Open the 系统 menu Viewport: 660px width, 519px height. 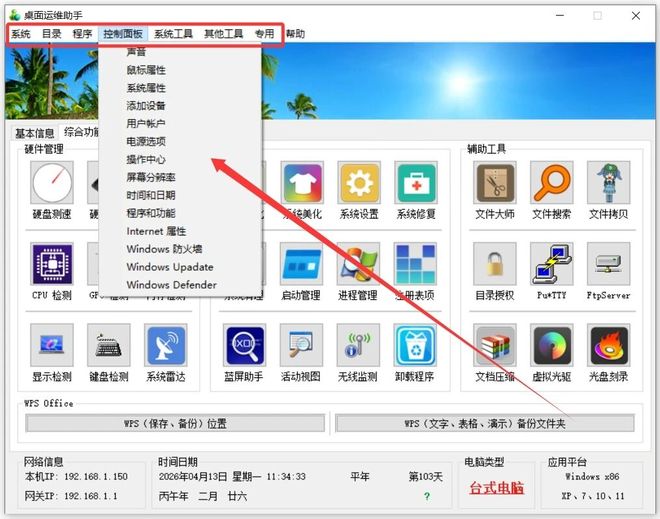(21, 34)
